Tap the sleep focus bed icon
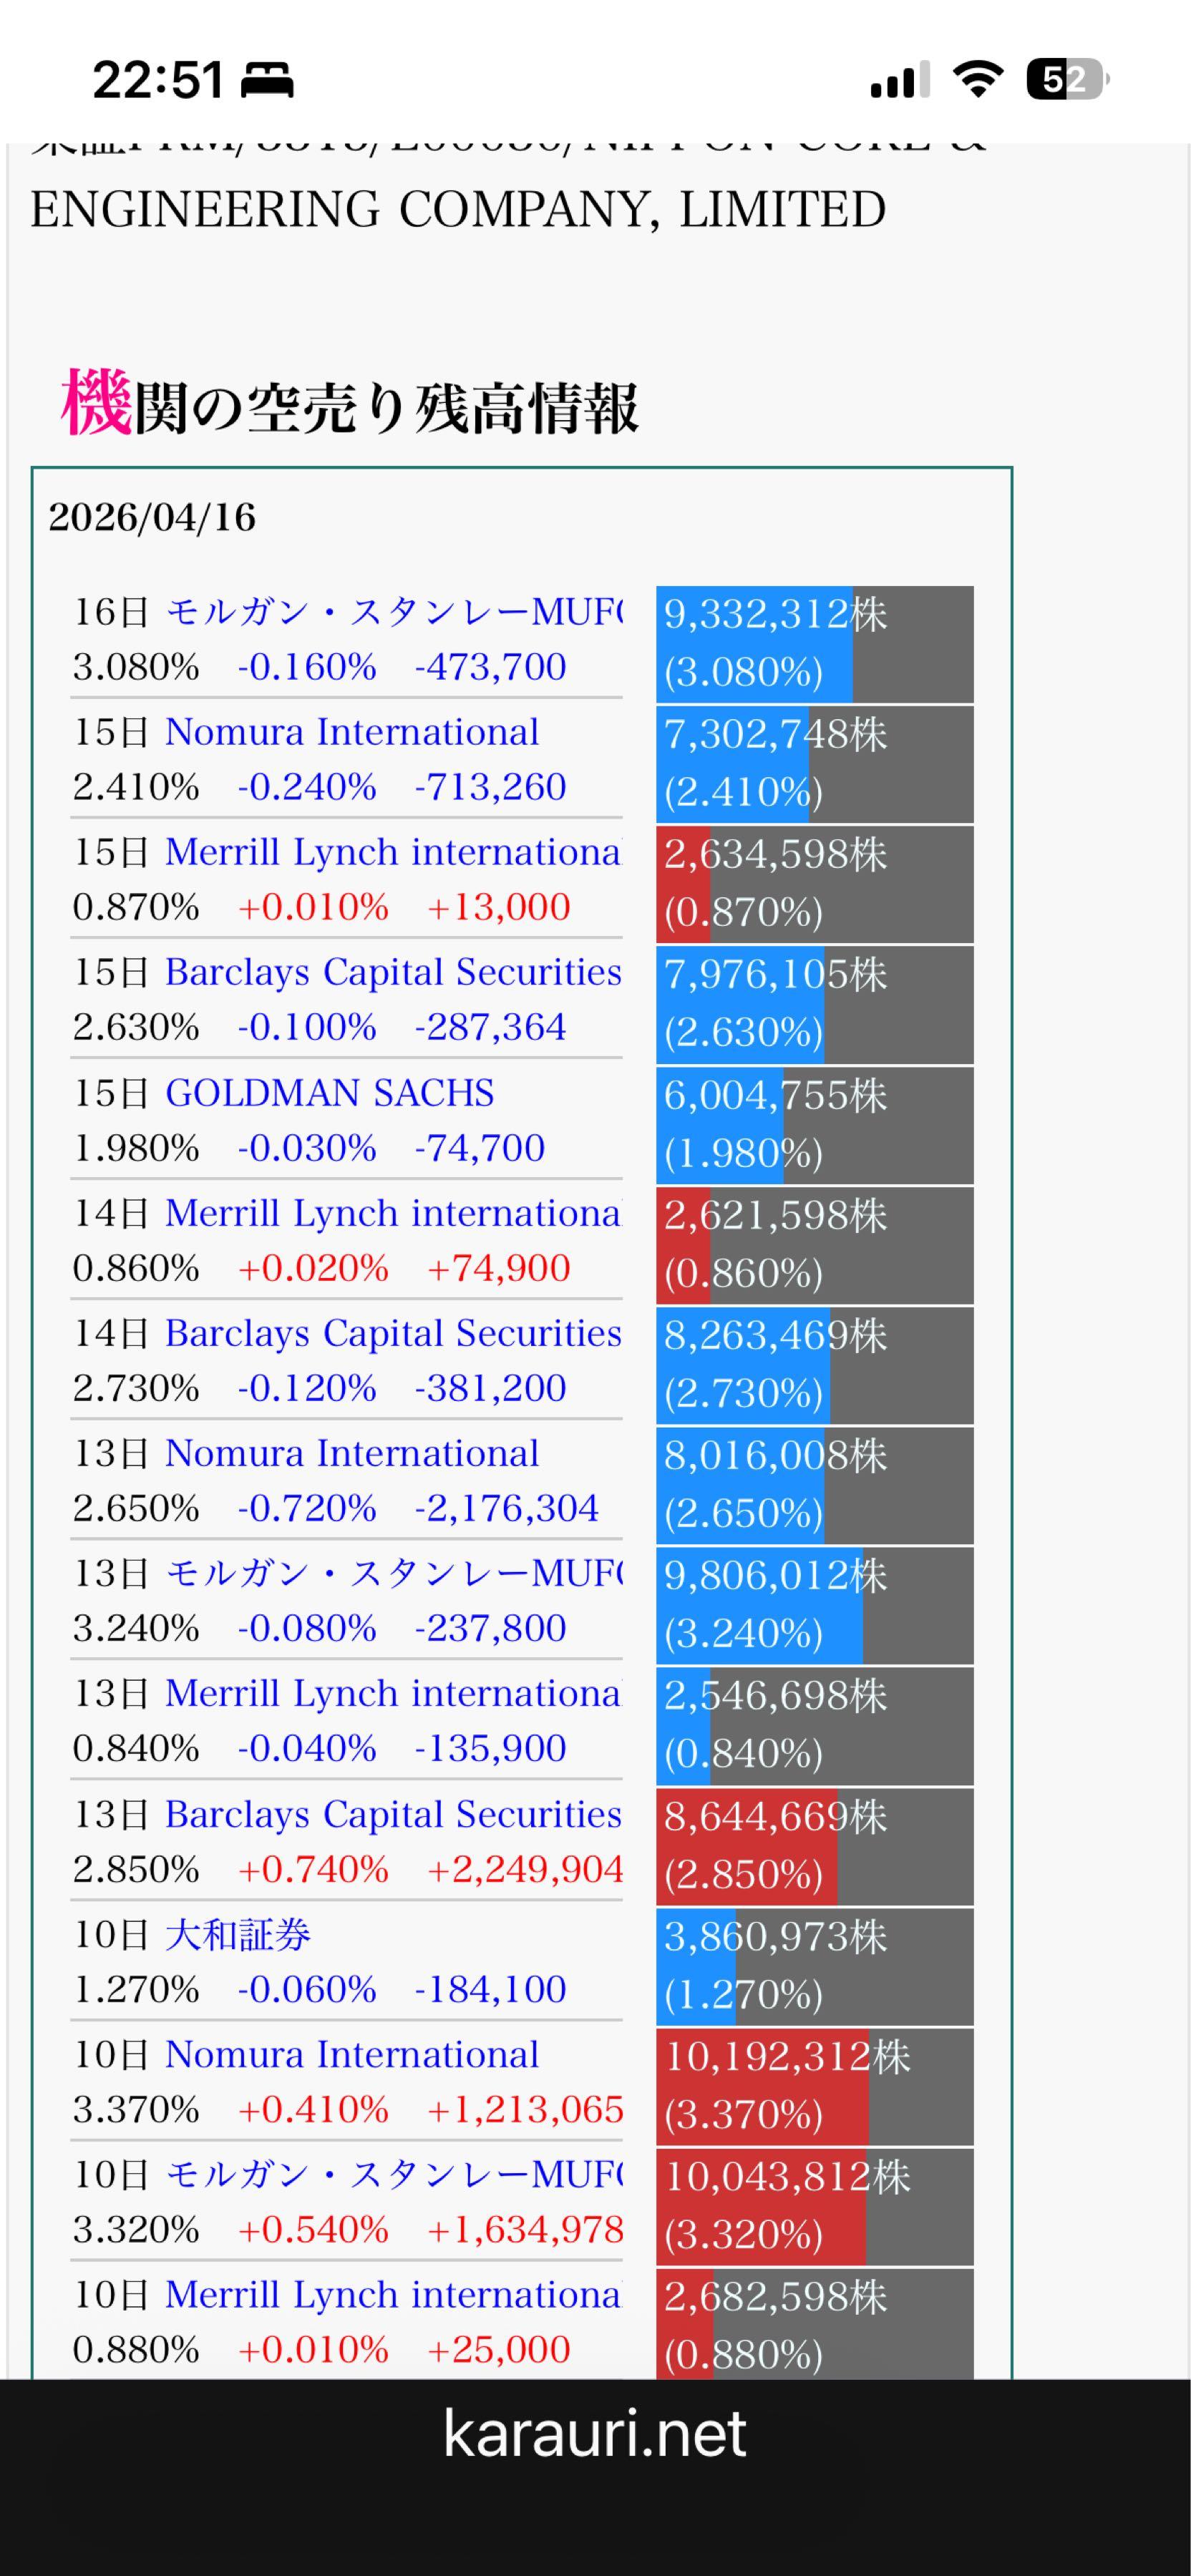The width and height of the screenshot is (1191, 2576). (266, 80)
